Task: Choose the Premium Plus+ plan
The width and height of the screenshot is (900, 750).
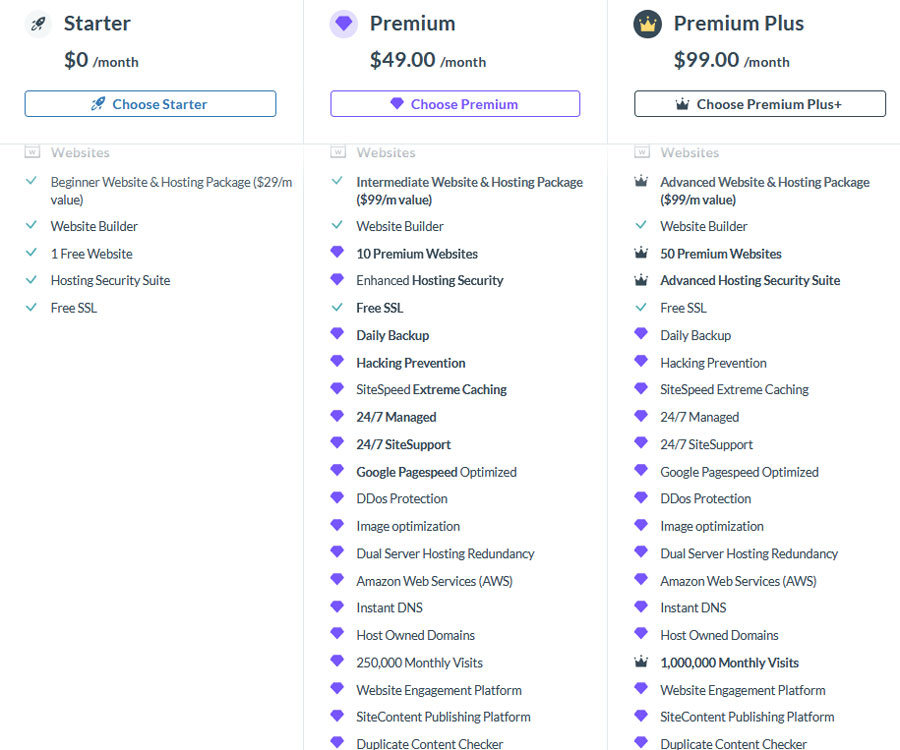Action: coord(760,104)
